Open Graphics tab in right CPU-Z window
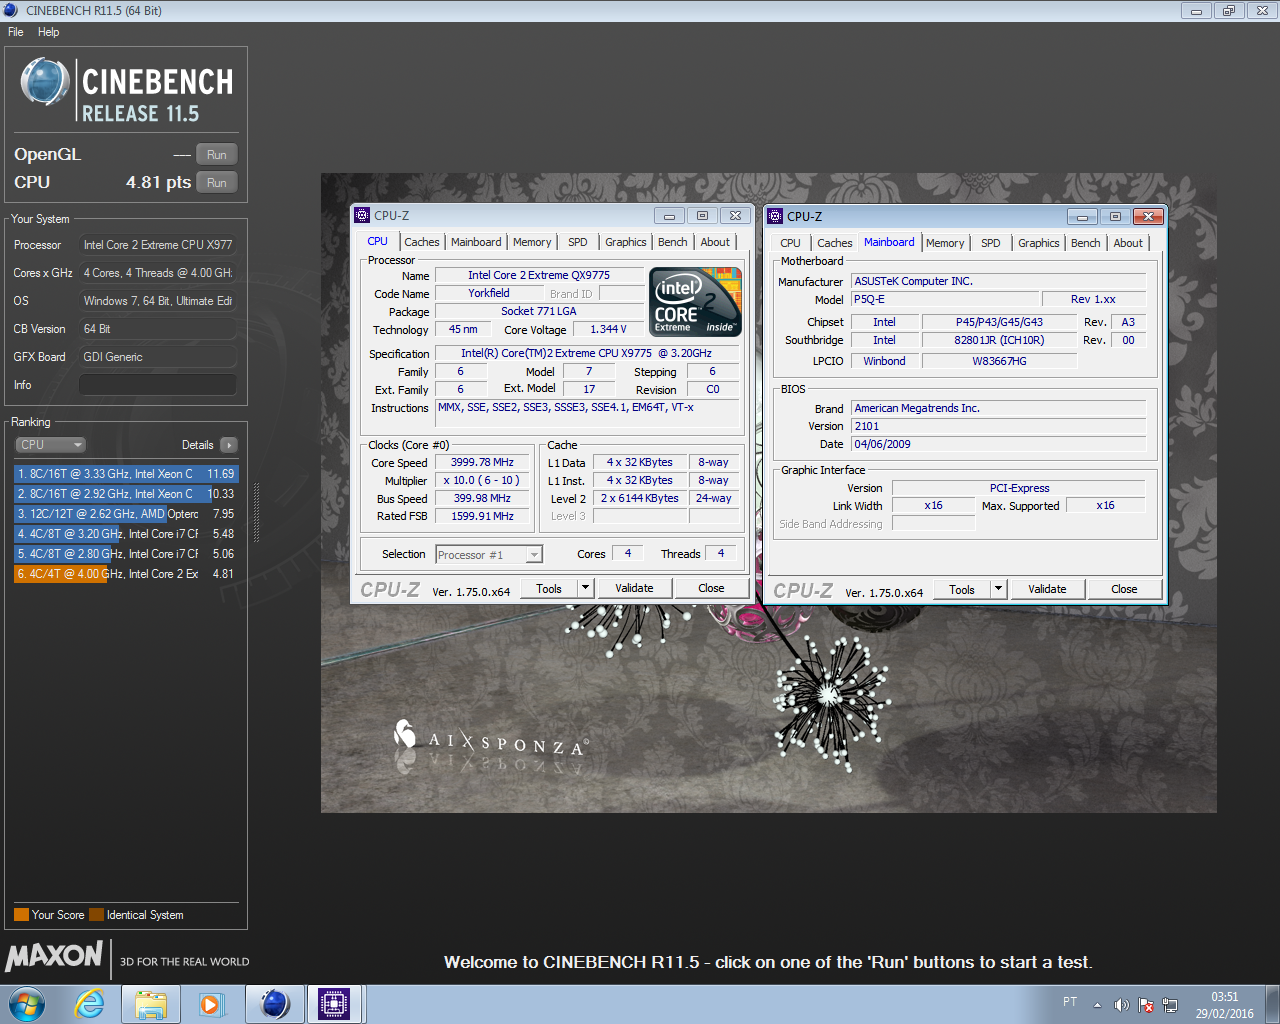The height and width of the screenshot is (1024, 1280). click(1039, 243)
